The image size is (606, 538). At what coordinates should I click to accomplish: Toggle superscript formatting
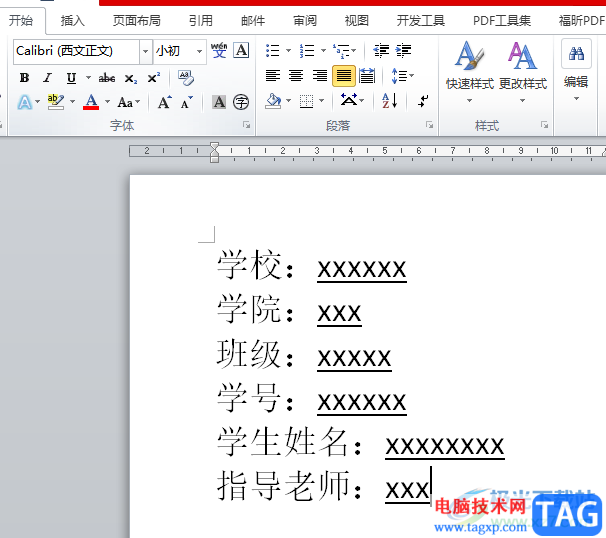pyautogui.click(x=153, y=78)
